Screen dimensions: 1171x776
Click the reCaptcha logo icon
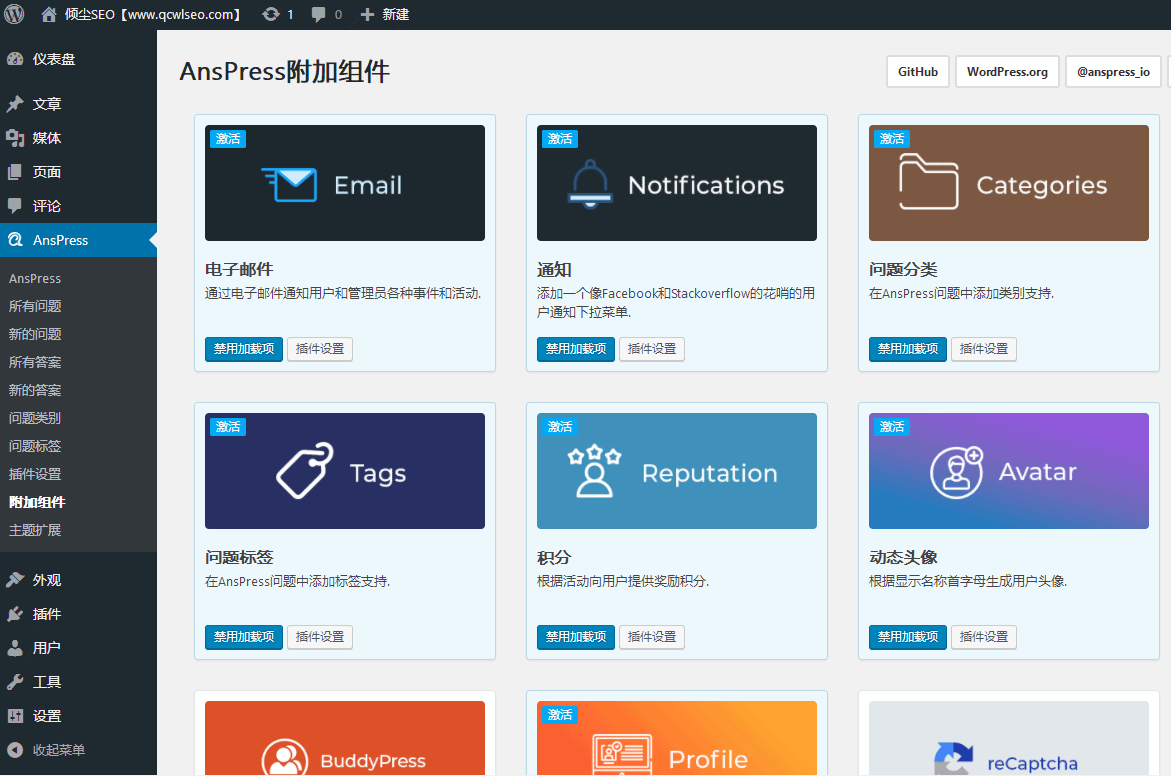953,758
